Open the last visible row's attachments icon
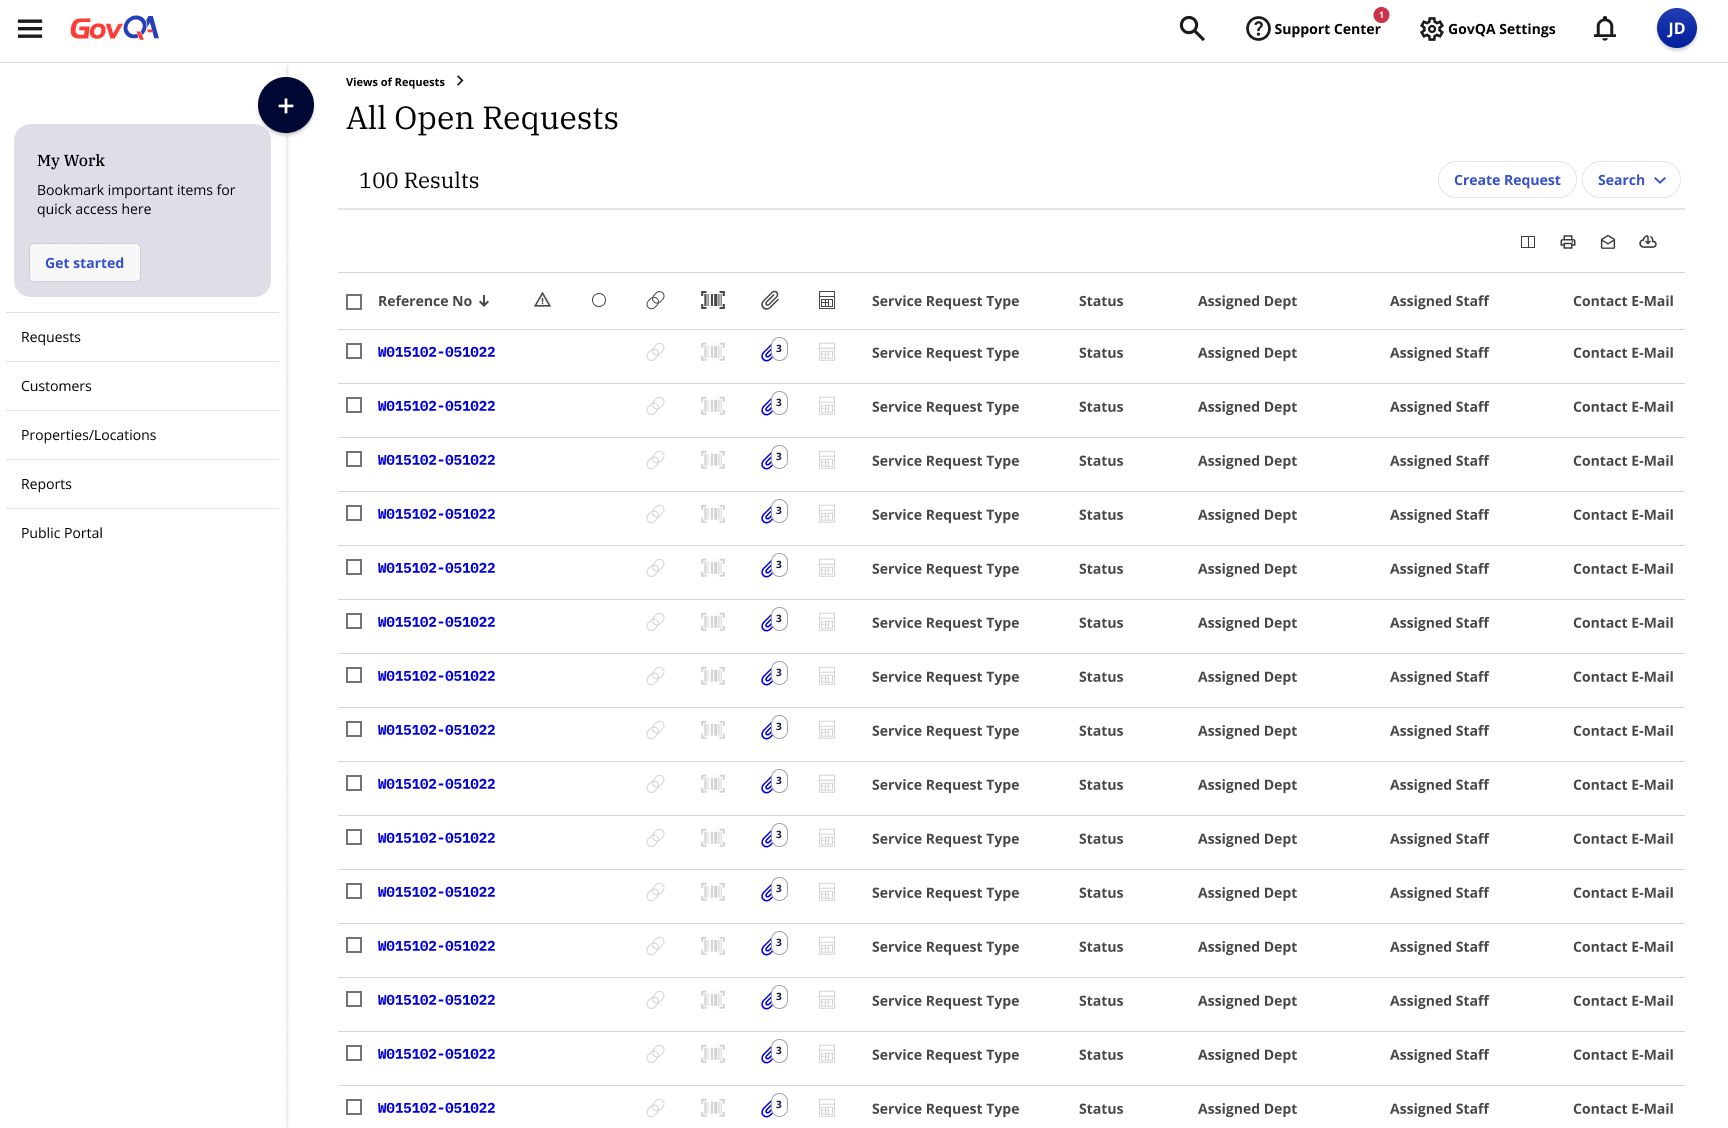The image size is (1728, 1128). click(x=773, y=1107)
